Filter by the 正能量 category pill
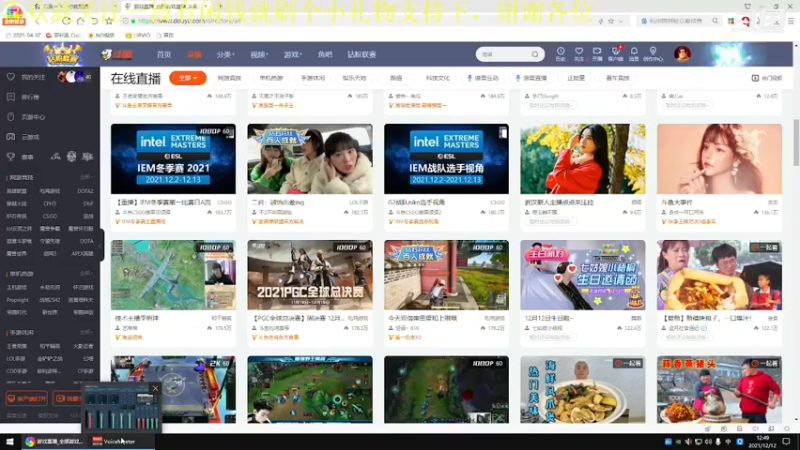This screenshot has height=450, width=800. 576,78
